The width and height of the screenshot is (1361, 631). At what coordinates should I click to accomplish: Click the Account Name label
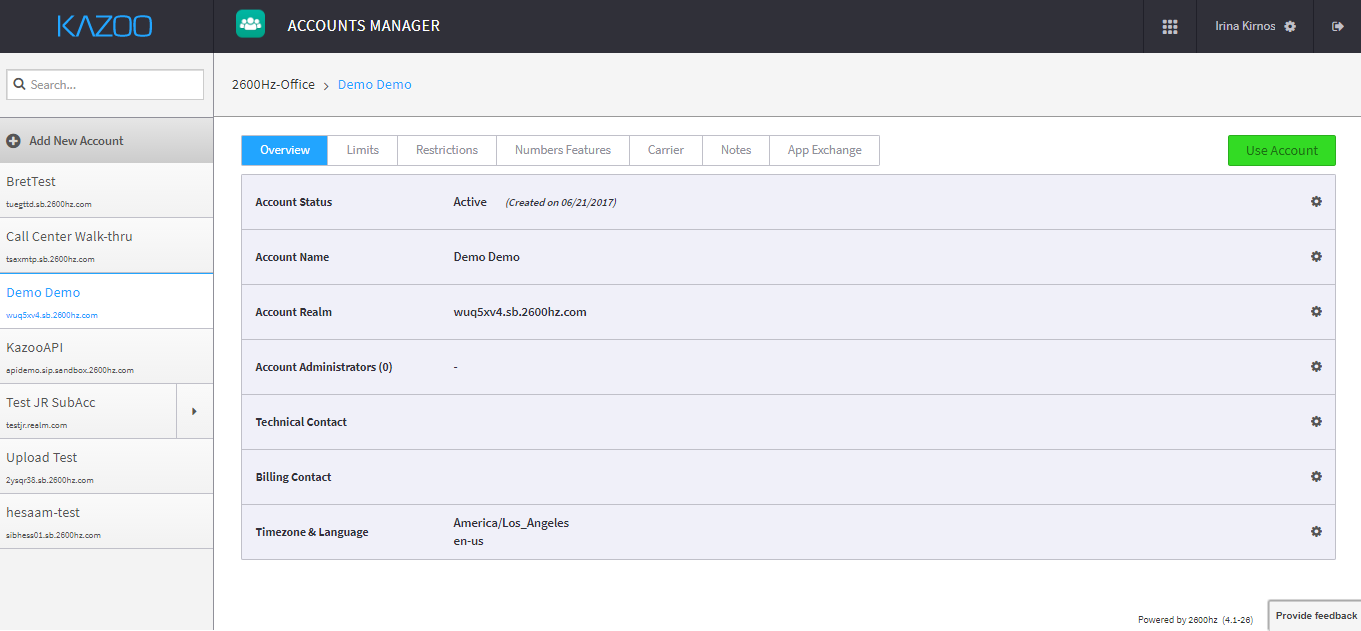pos(292,257)
